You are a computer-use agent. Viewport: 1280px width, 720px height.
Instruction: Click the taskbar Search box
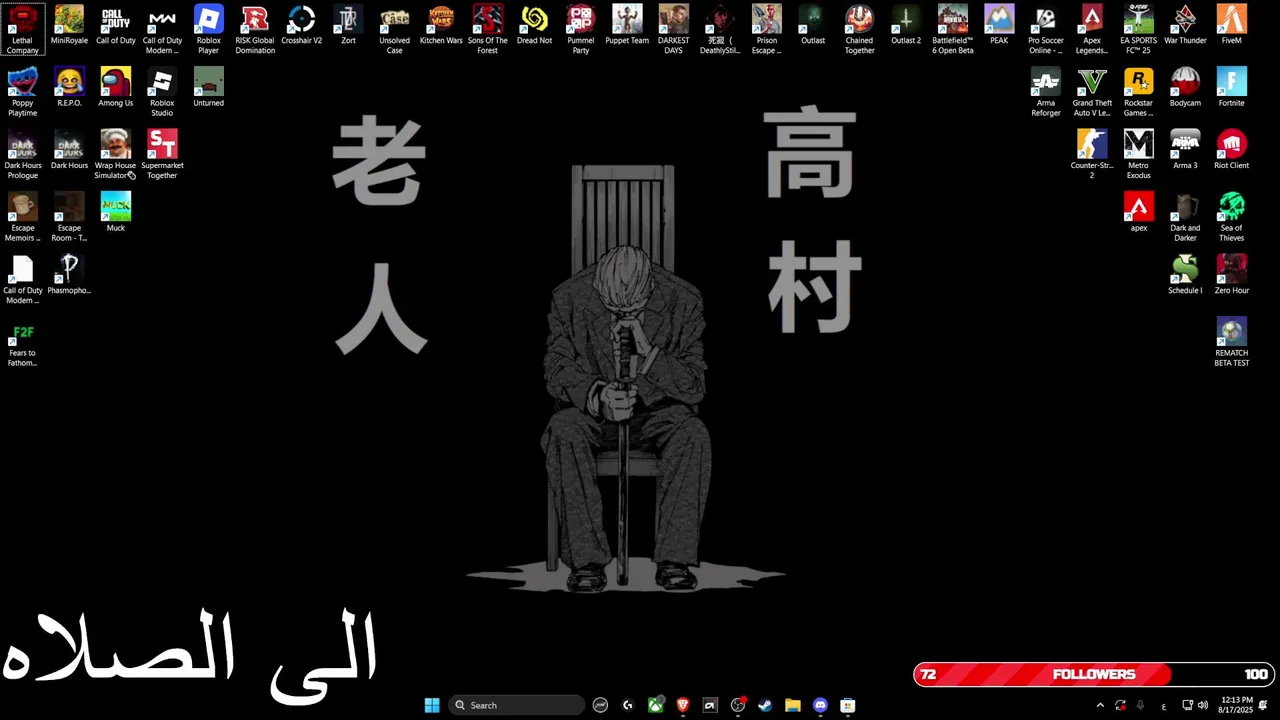click(516, 705)
